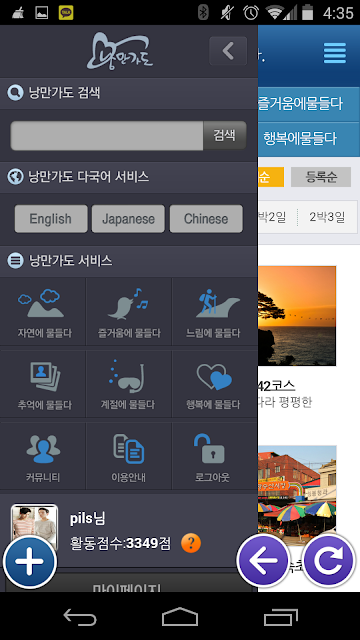This screenshot has width=360, height=640.
Task: Open the hamburger menu icon
Action: (335, 53)
